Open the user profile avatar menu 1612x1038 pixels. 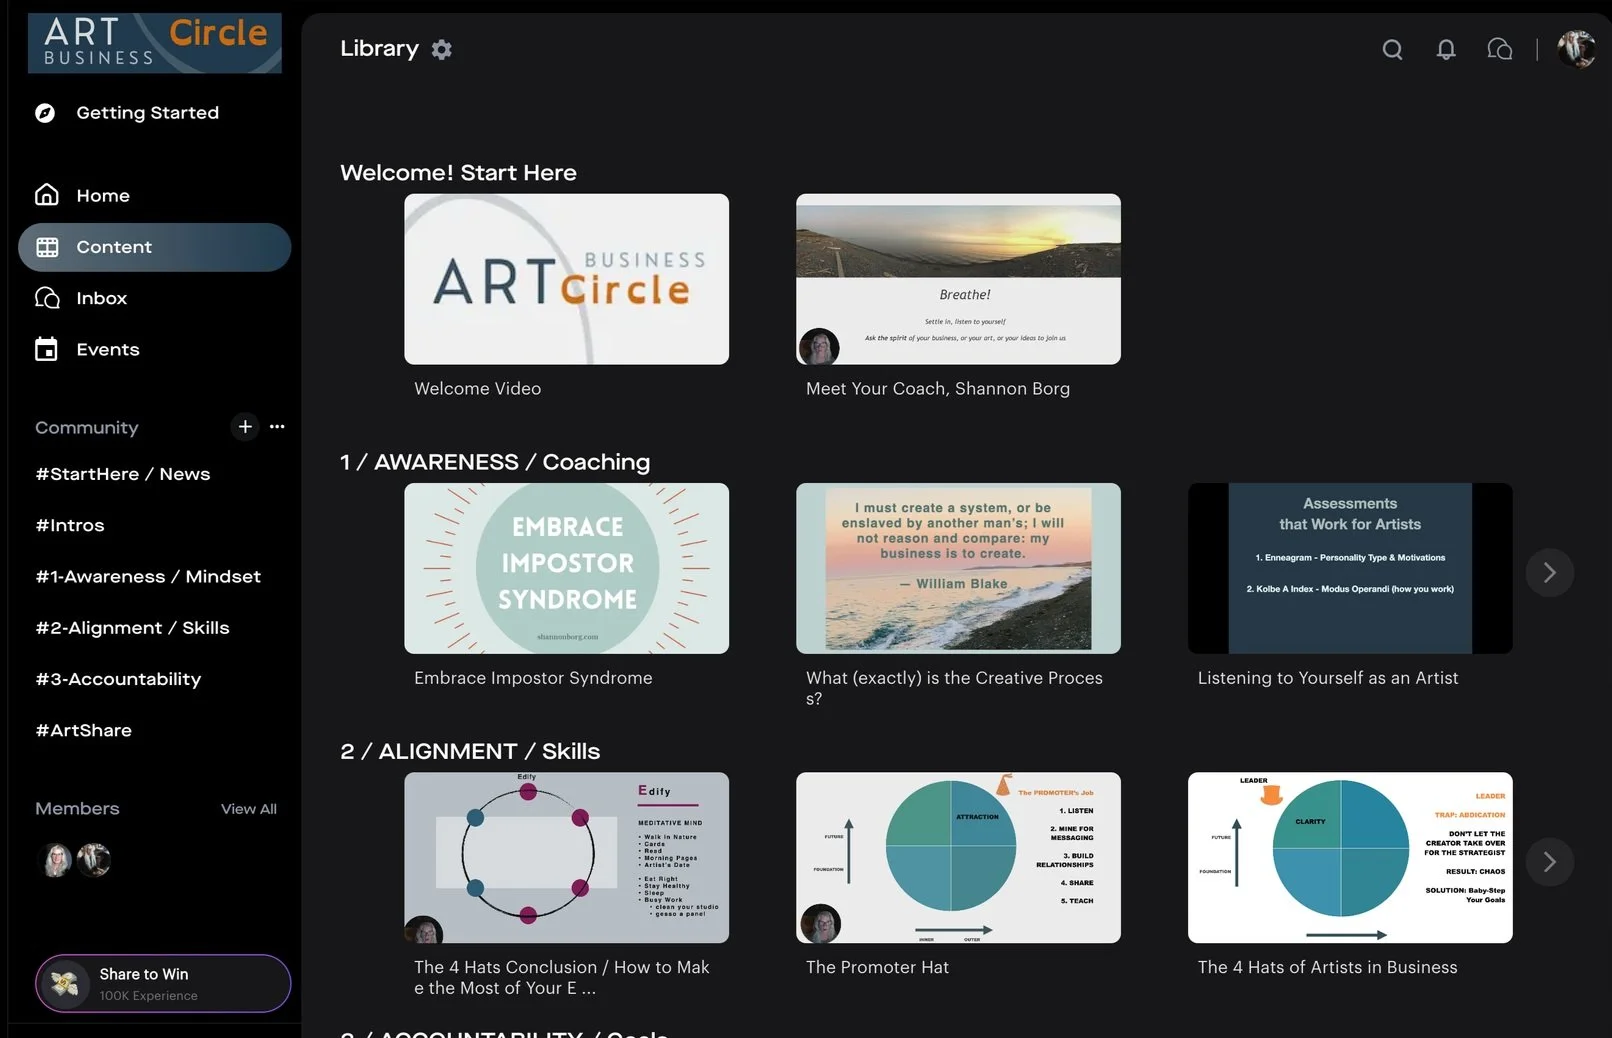(1577, 49)
